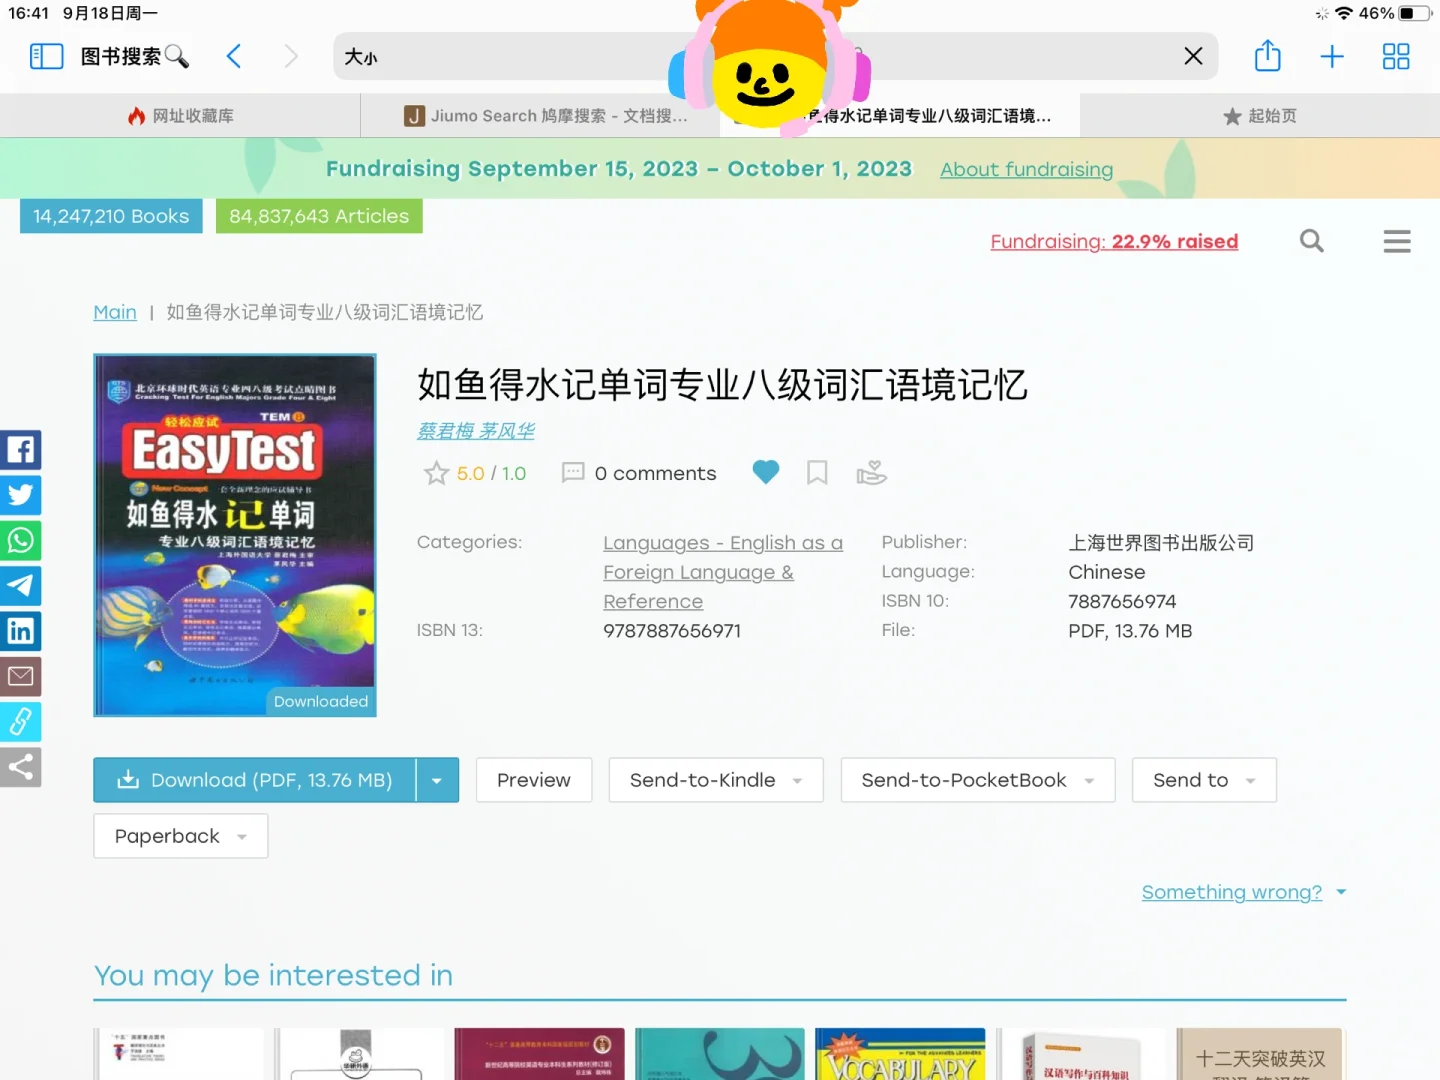Click the EasyTest book cover thumbnail
The height and width of the screenshot is (1080, 1440).
point(235,535)
